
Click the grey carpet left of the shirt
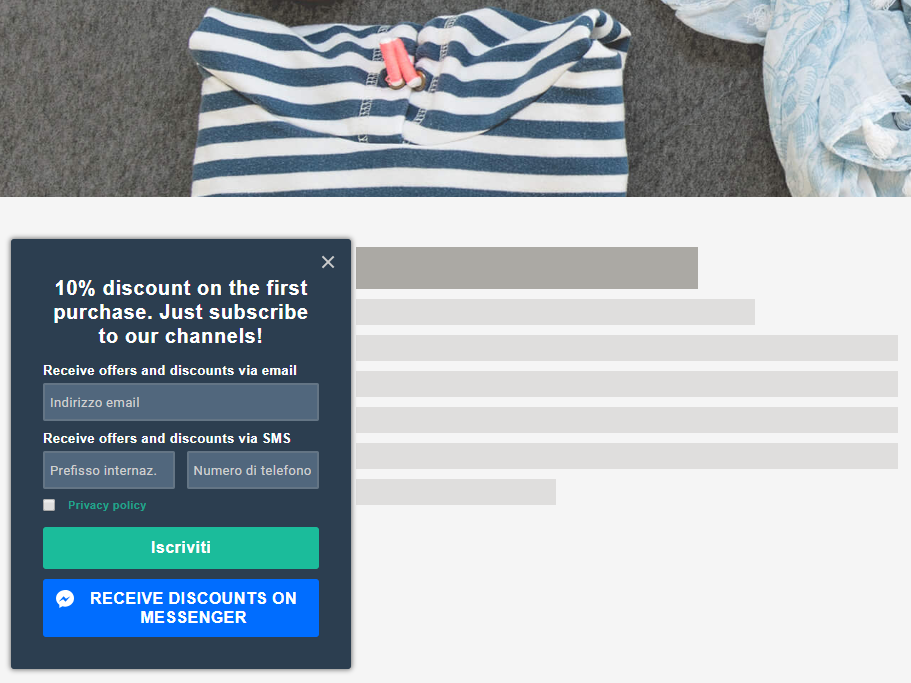(93, 99)
